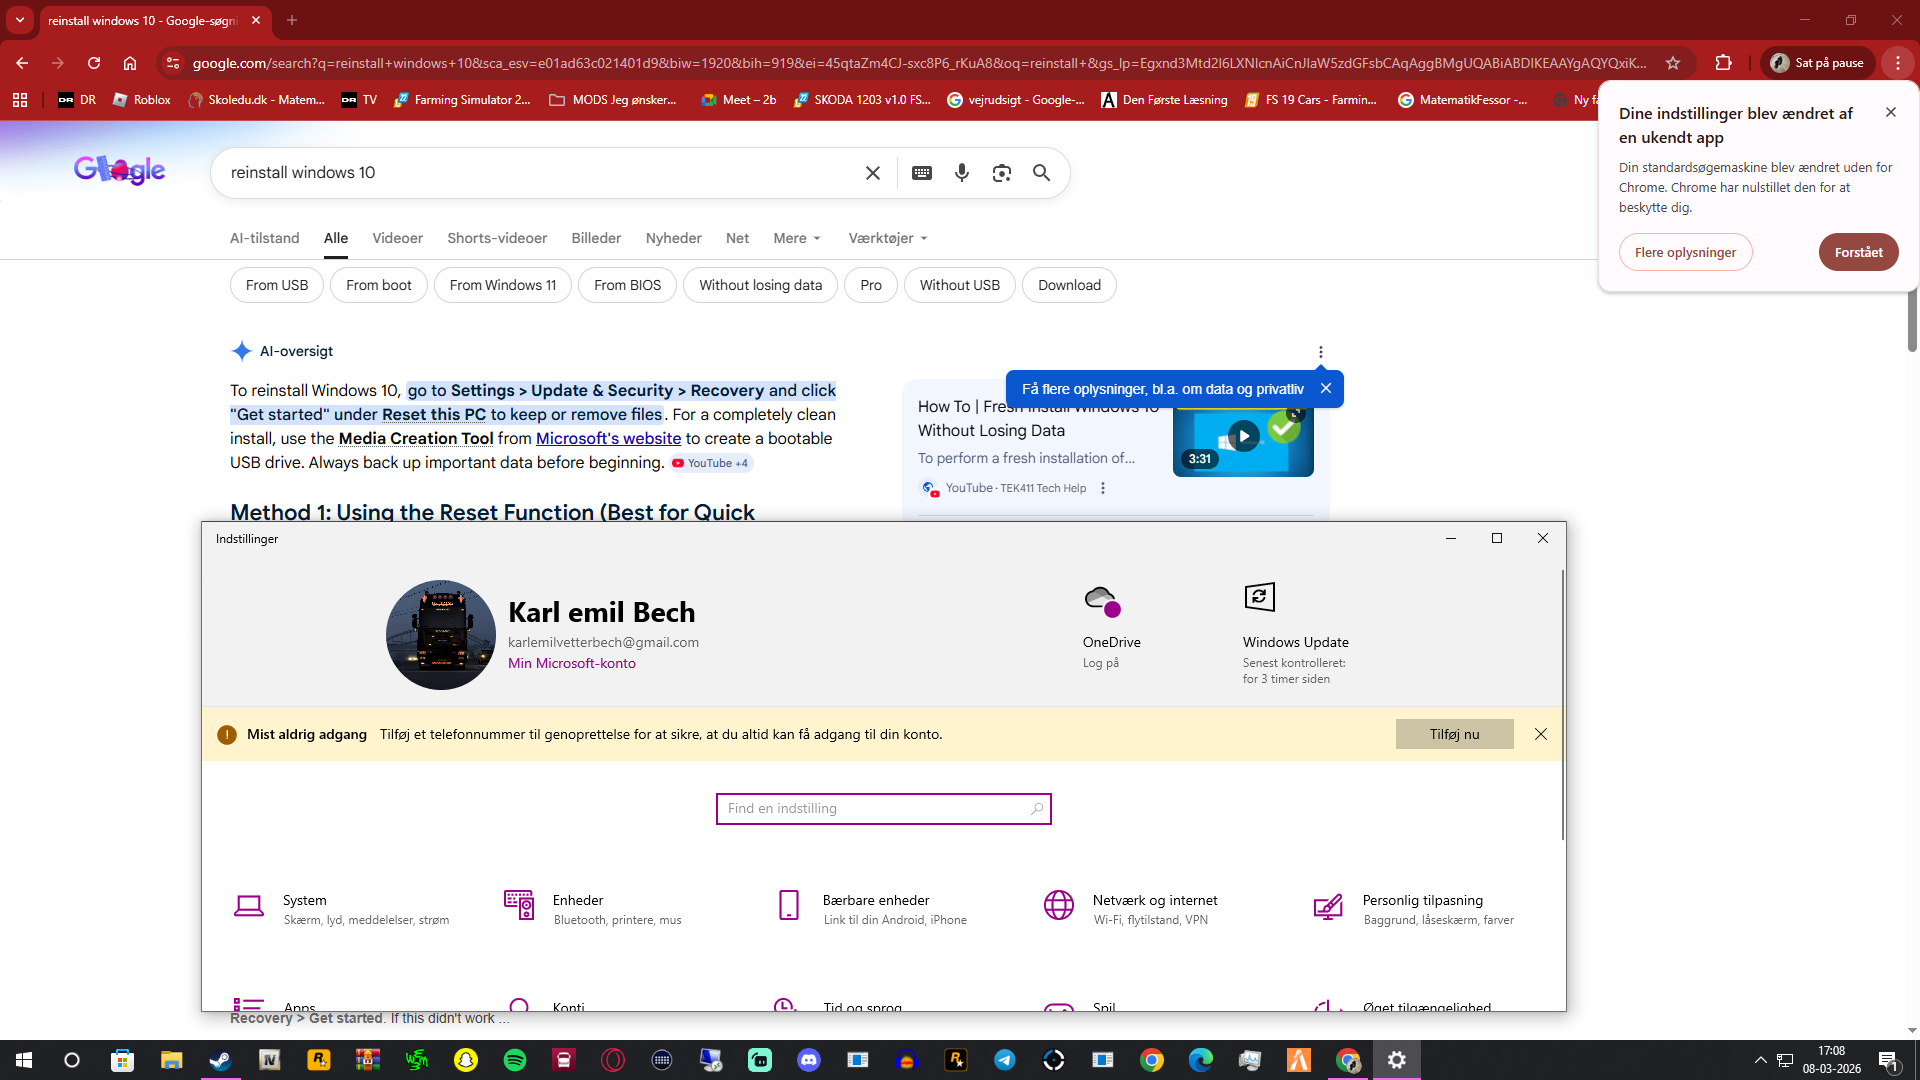
Task: Click the Tilføj nu button
Action: pos(1454,734)
